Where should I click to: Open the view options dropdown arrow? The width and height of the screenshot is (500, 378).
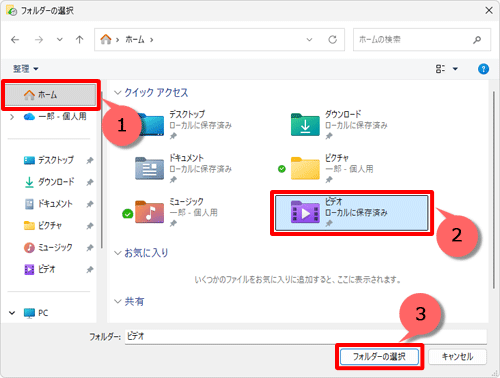[455, 69]
